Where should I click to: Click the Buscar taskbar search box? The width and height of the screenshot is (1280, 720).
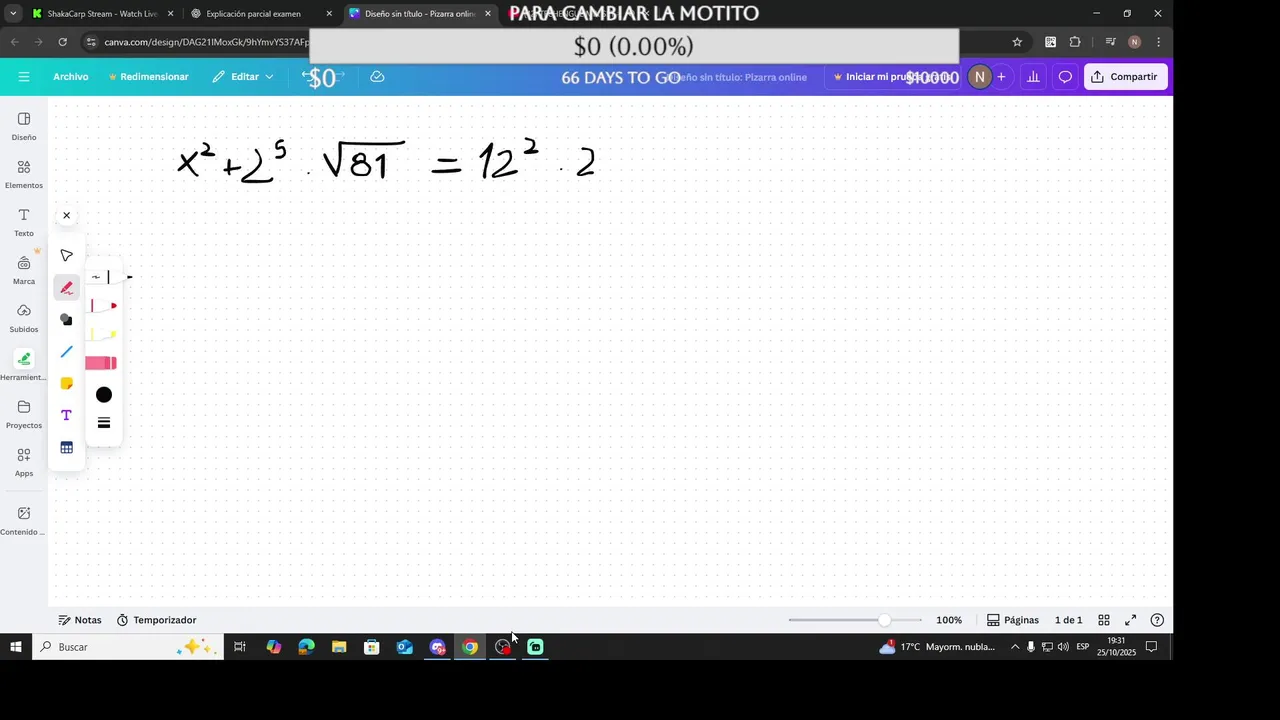pos(127,647)
